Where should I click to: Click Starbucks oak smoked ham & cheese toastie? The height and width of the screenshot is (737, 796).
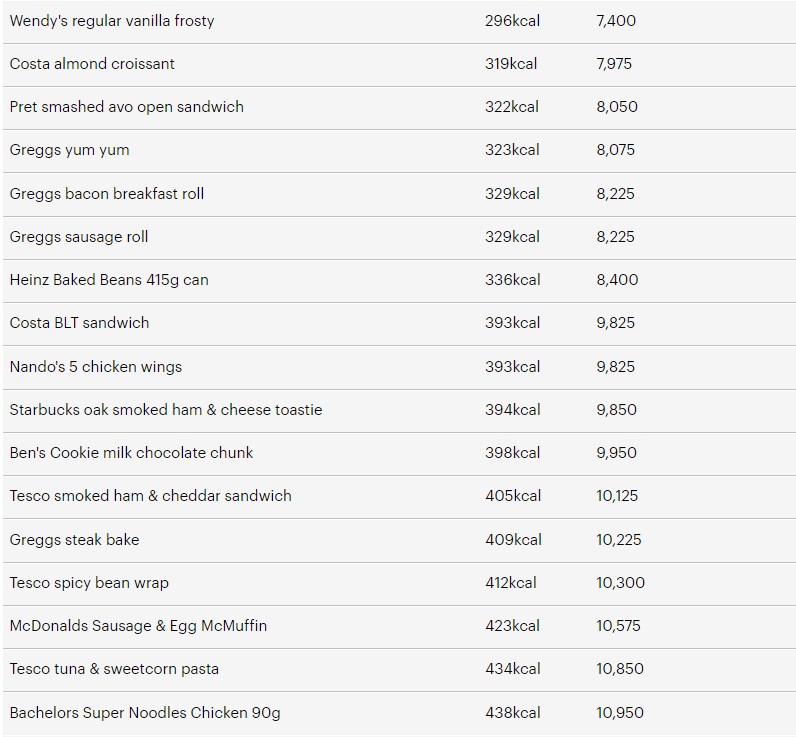coord(166,410)
